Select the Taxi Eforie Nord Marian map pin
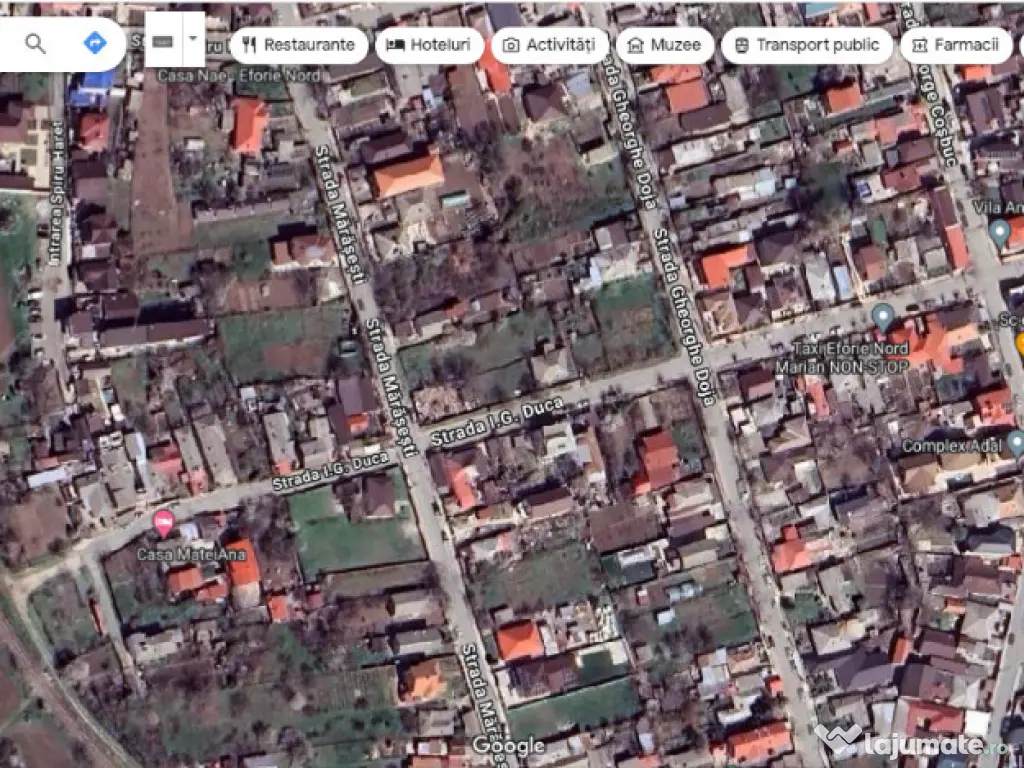This screenshot has height=768, width=1024. click(x=884, y=318)
